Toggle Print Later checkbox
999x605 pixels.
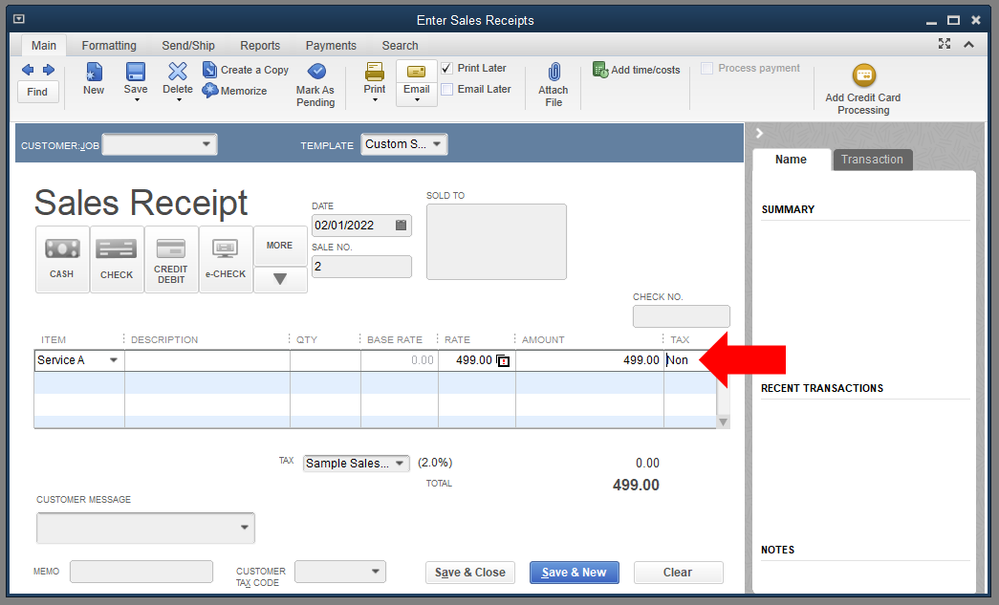(x=447, y=68)
